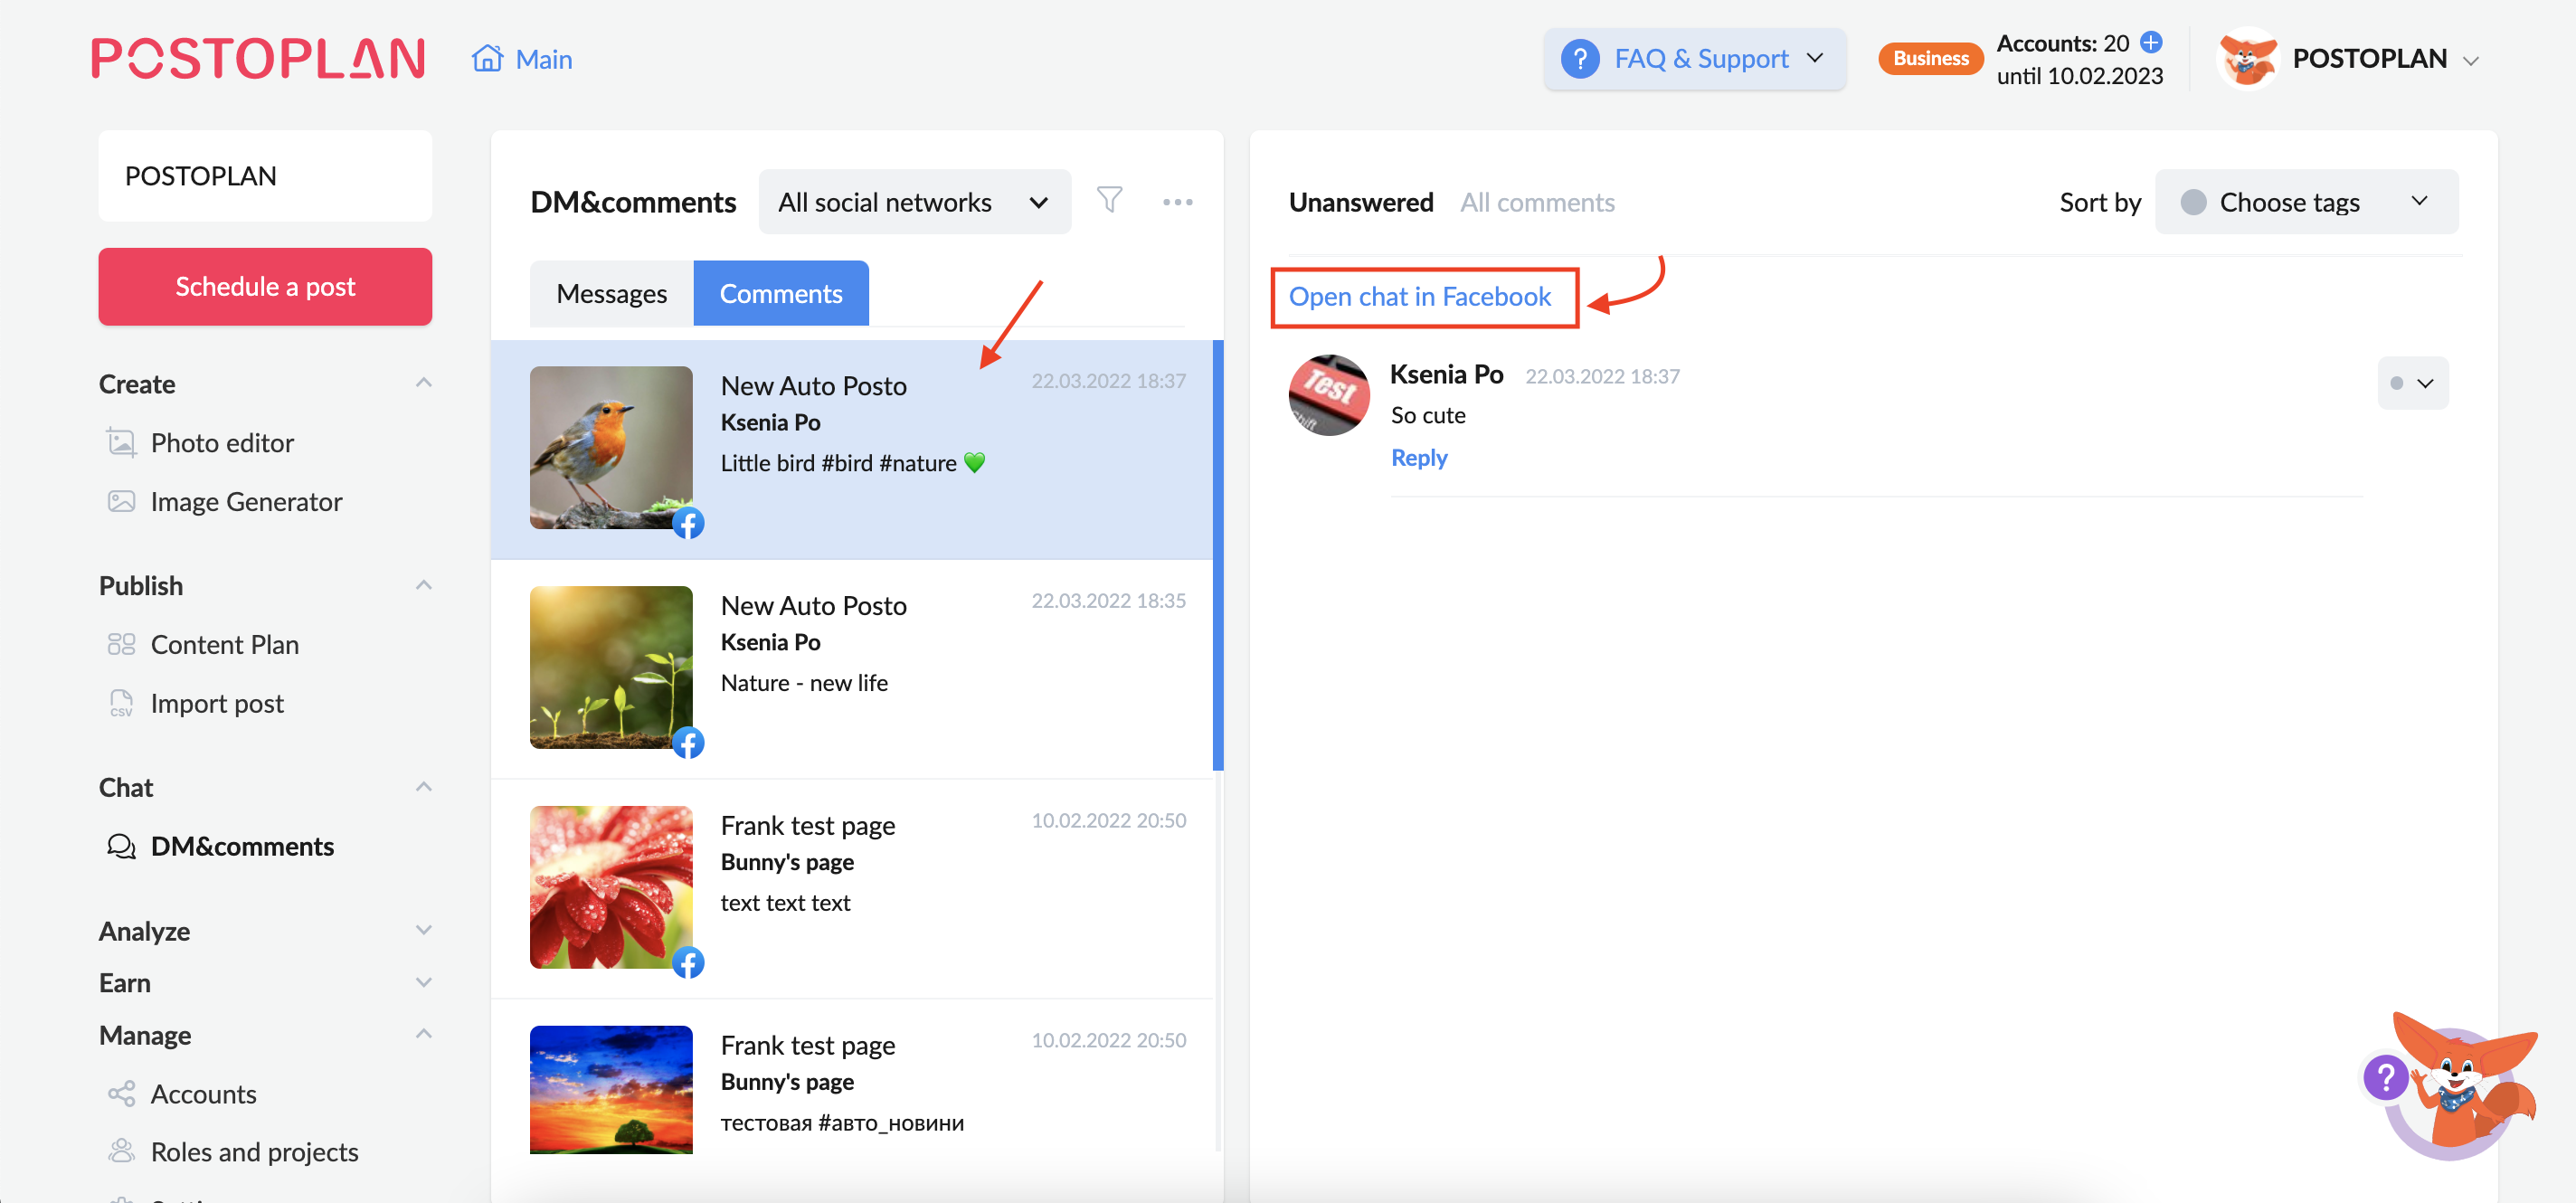This screenshot has height=1203, width=2576.
Task: Open the POSTOPLAN account dropdown
Action: pyautogui.click(x=2470, y=61)
